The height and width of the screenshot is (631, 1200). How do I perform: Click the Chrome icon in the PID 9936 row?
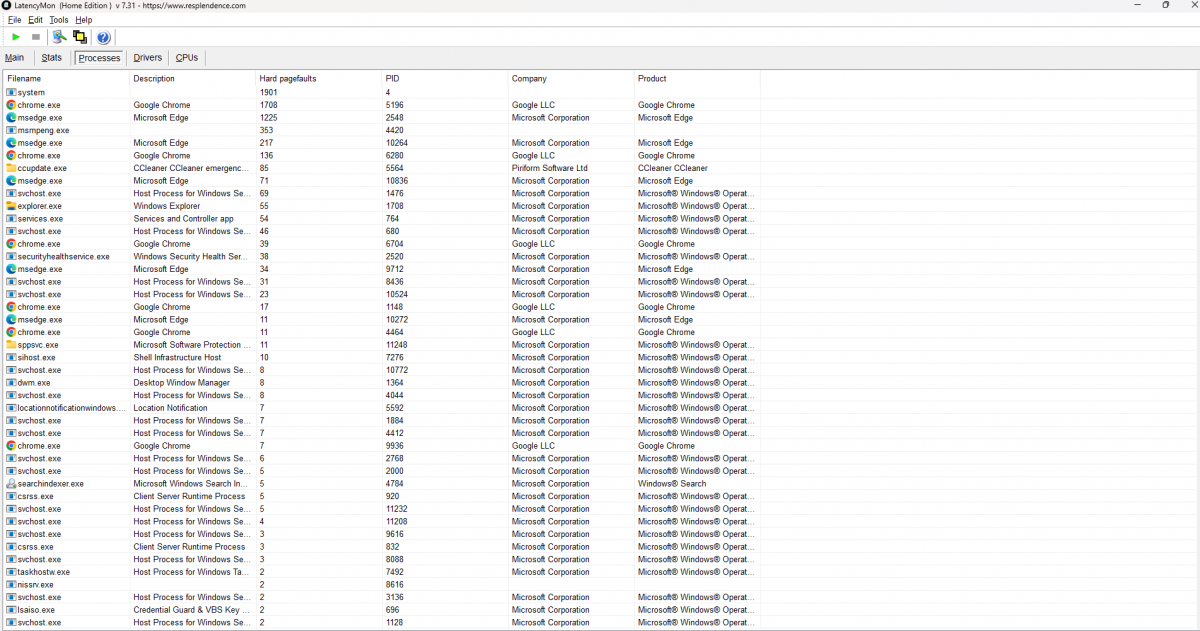(11, 445)
